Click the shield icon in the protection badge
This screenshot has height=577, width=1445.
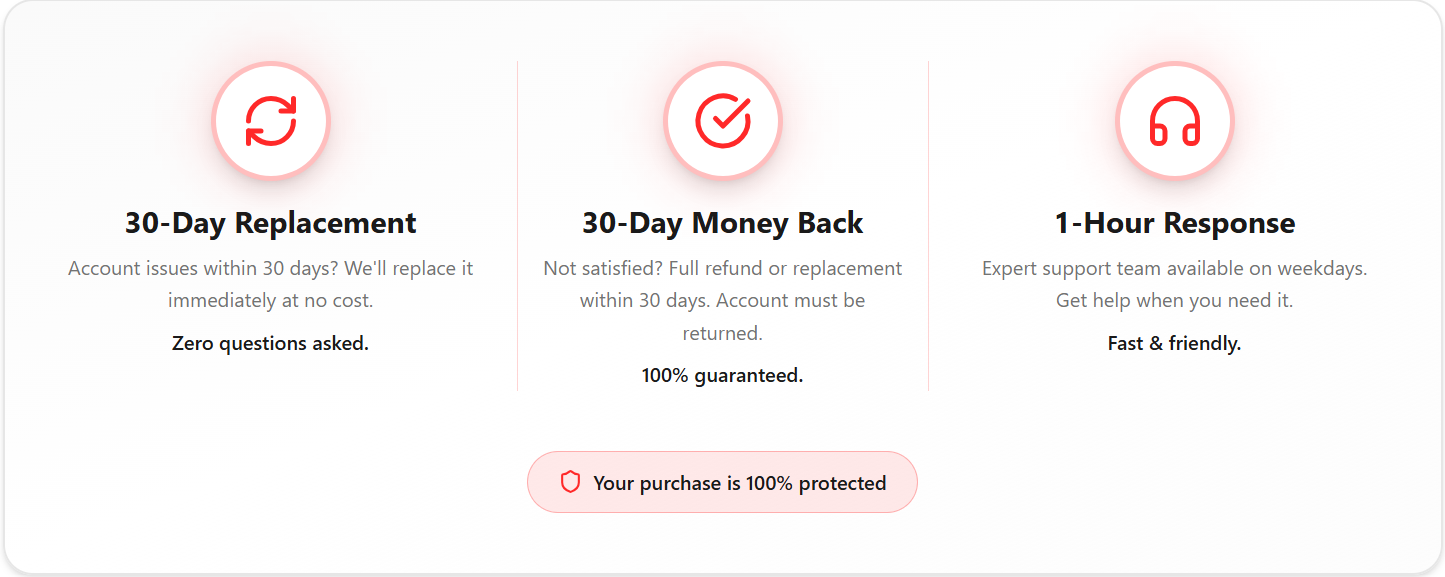[x=570, y=482]
